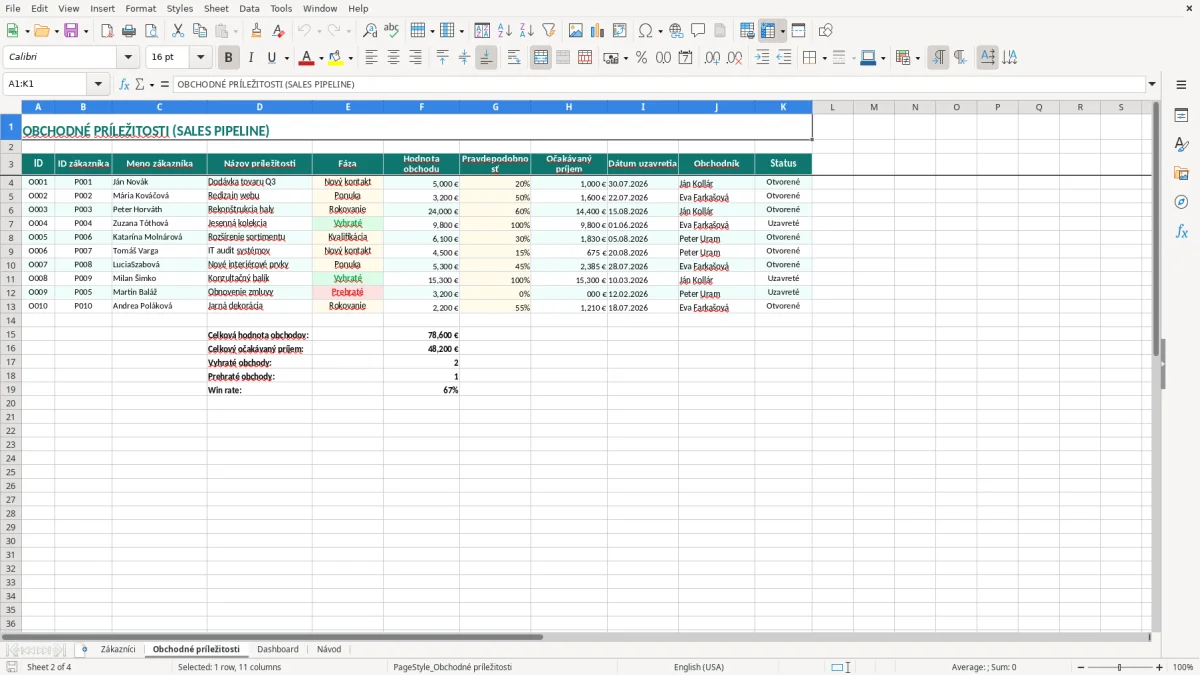The image size is (1200, 675).
Task: Open the Data menu
Action: point(249,8)
